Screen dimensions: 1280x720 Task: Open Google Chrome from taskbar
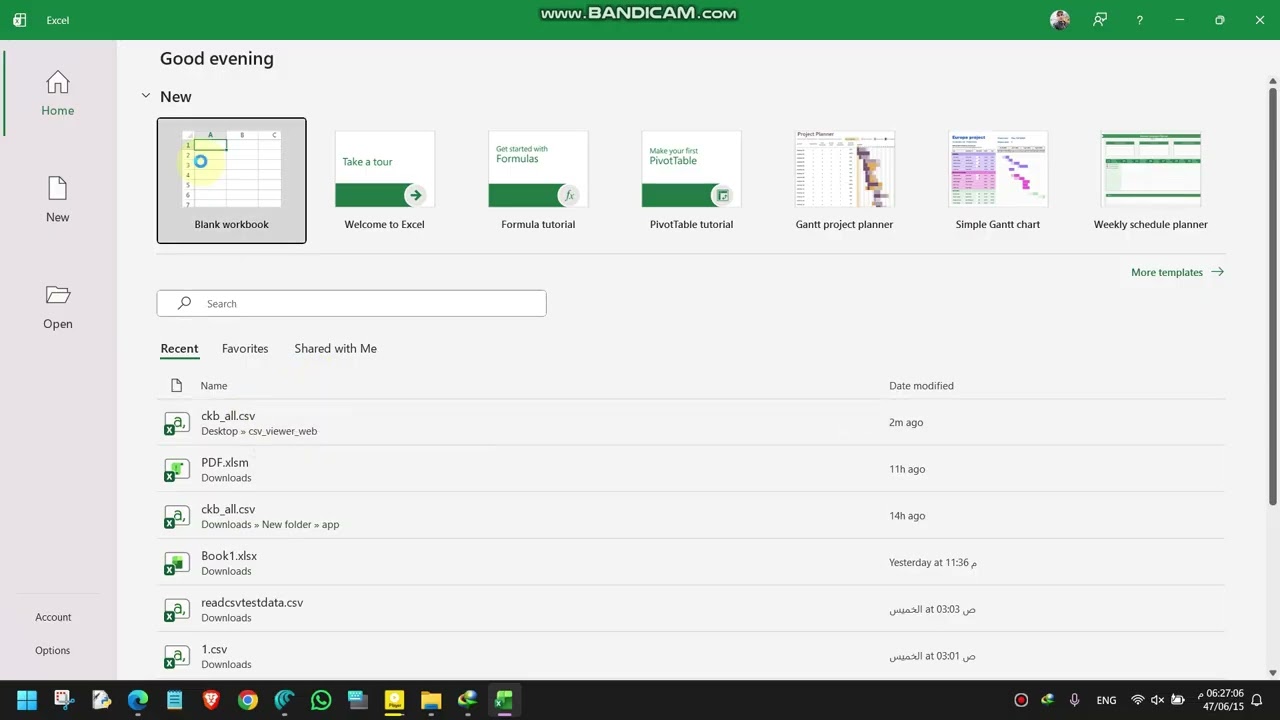click(x=248, y=700)
